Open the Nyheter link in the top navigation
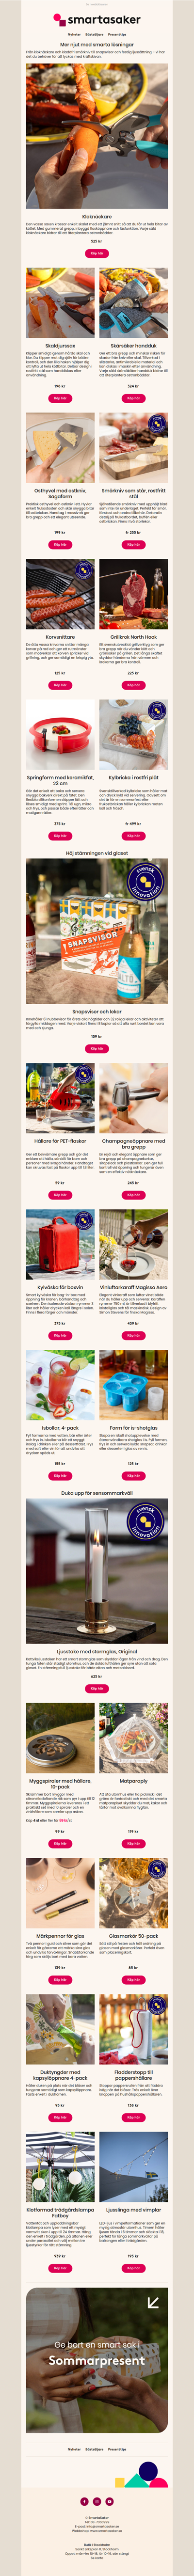 pos(74,34)
